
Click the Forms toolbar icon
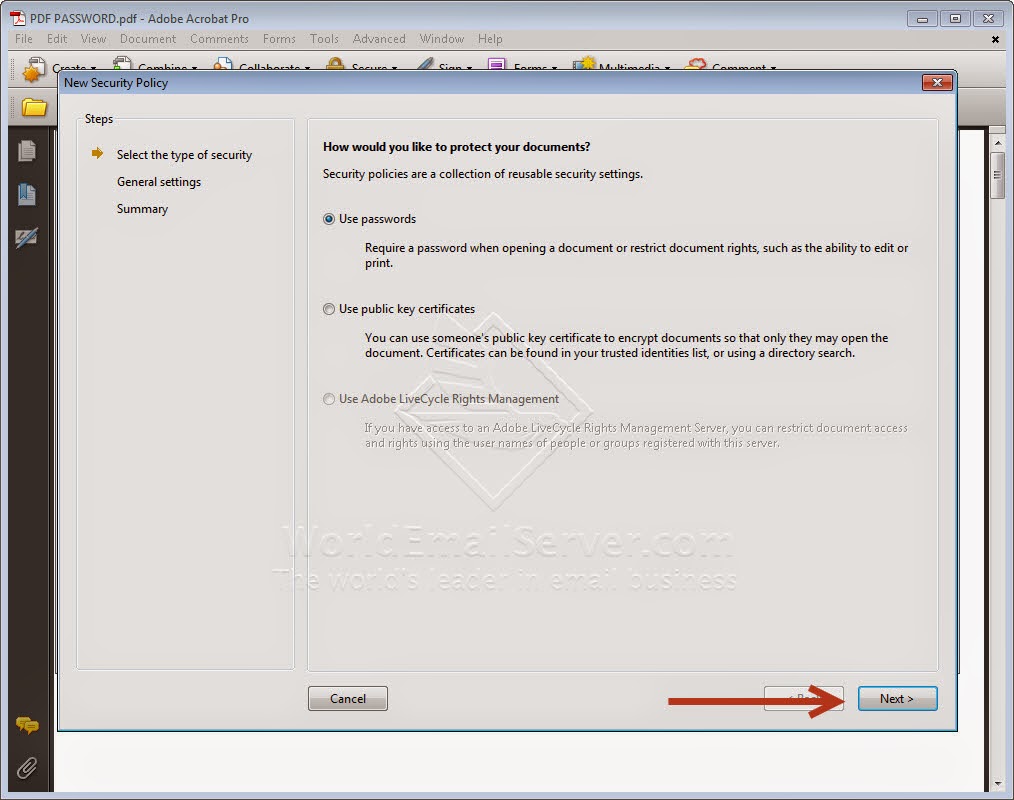click(x=497, y=64)
